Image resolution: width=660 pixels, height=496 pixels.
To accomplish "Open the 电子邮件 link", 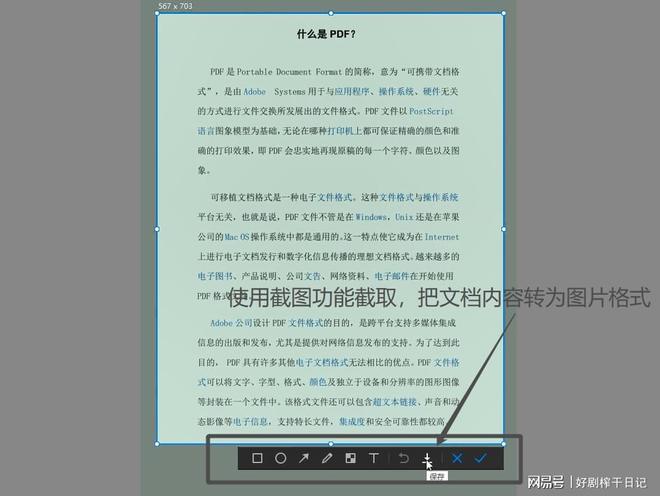I will 391,276.
